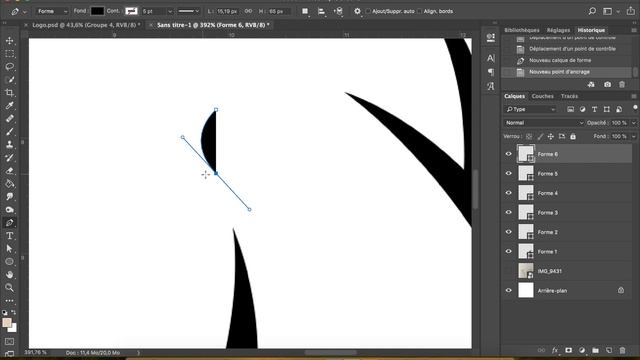Open the Forme tool mode dropdown
This screenshot has height=360, width=640.
52,11
